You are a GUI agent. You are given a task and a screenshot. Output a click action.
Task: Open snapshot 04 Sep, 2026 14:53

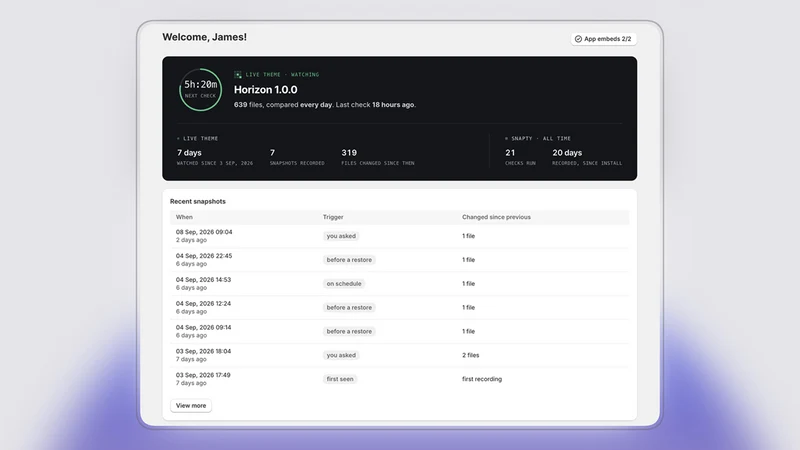[x=399, y=284]
